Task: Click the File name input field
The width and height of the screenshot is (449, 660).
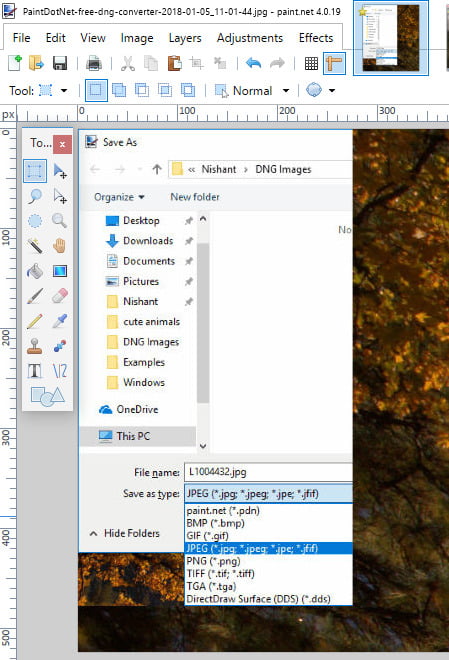Action: 268,472
